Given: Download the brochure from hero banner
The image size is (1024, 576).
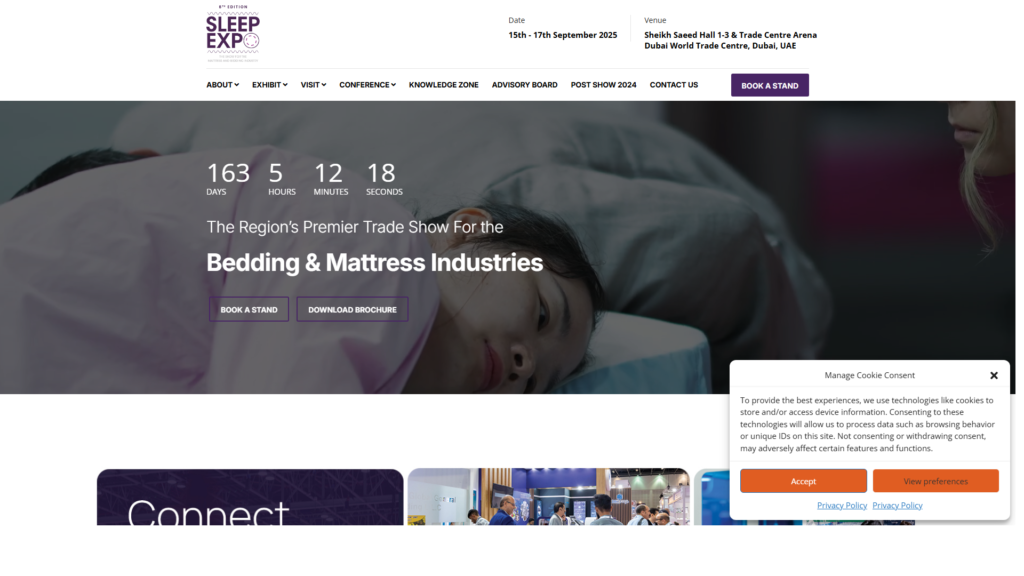Looking at the screenshot, I should (352, 310).
